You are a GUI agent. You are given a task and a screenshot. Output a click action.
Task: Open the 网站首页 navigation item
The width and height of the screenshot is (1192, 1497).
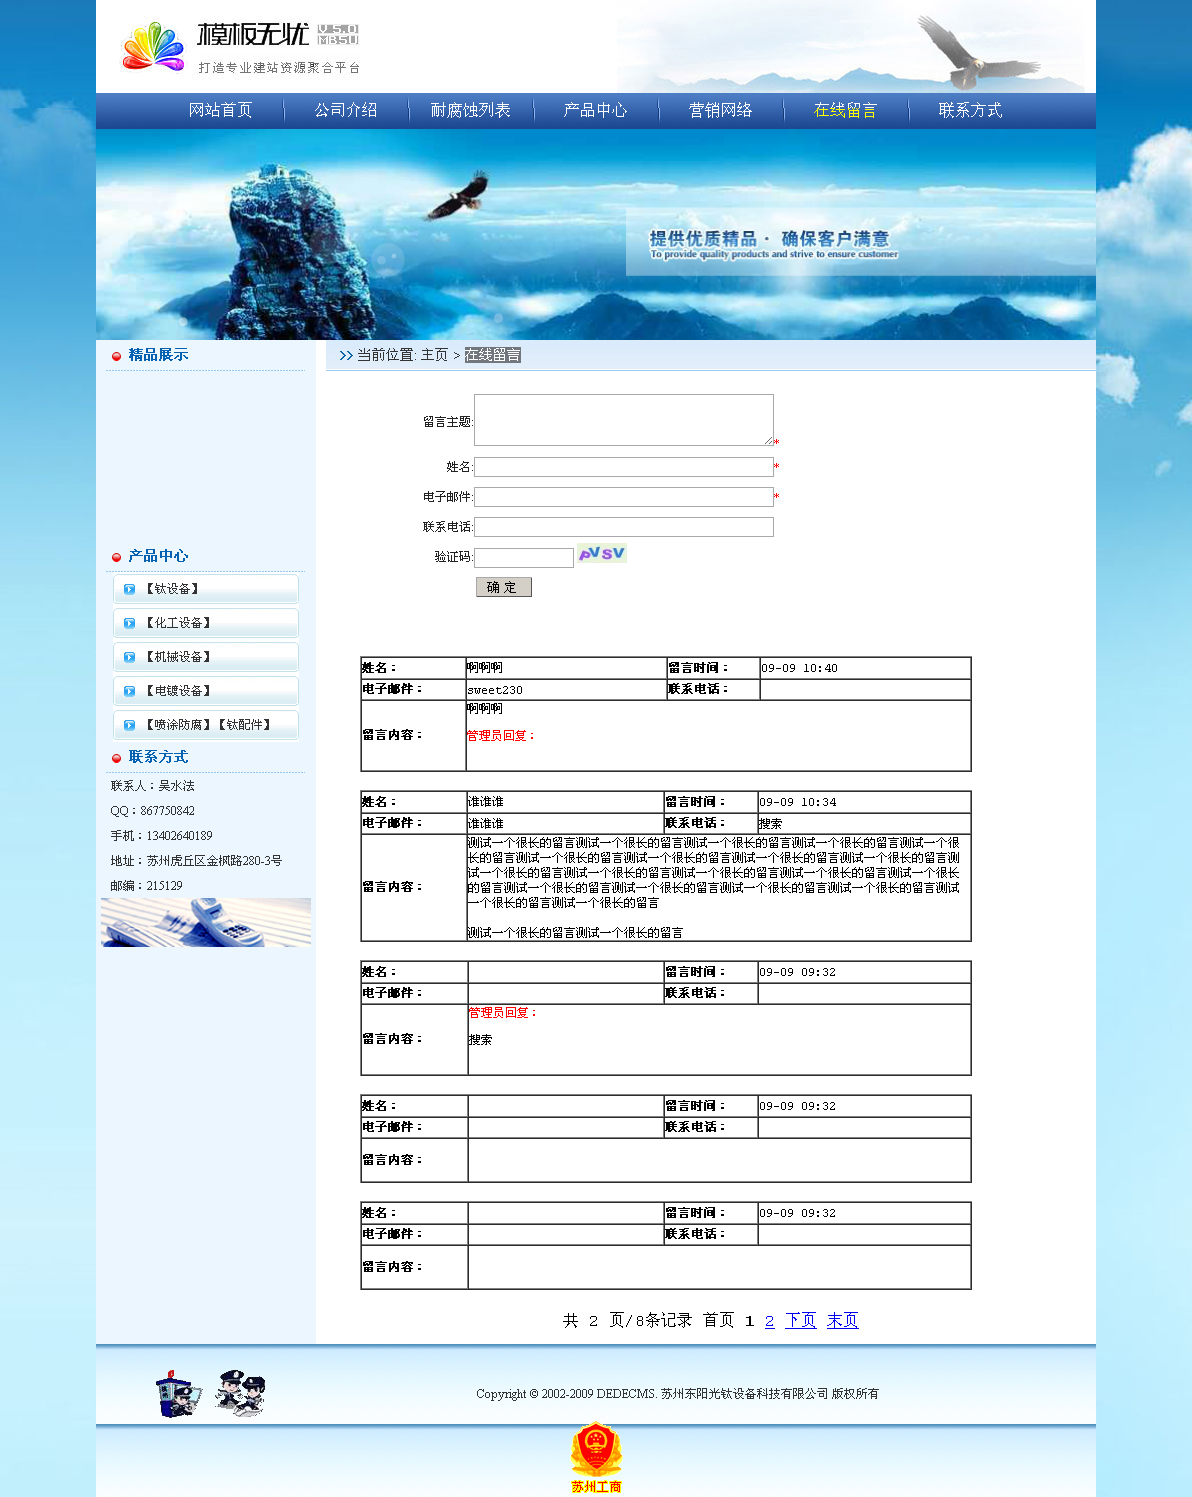[x=220, y=110]
